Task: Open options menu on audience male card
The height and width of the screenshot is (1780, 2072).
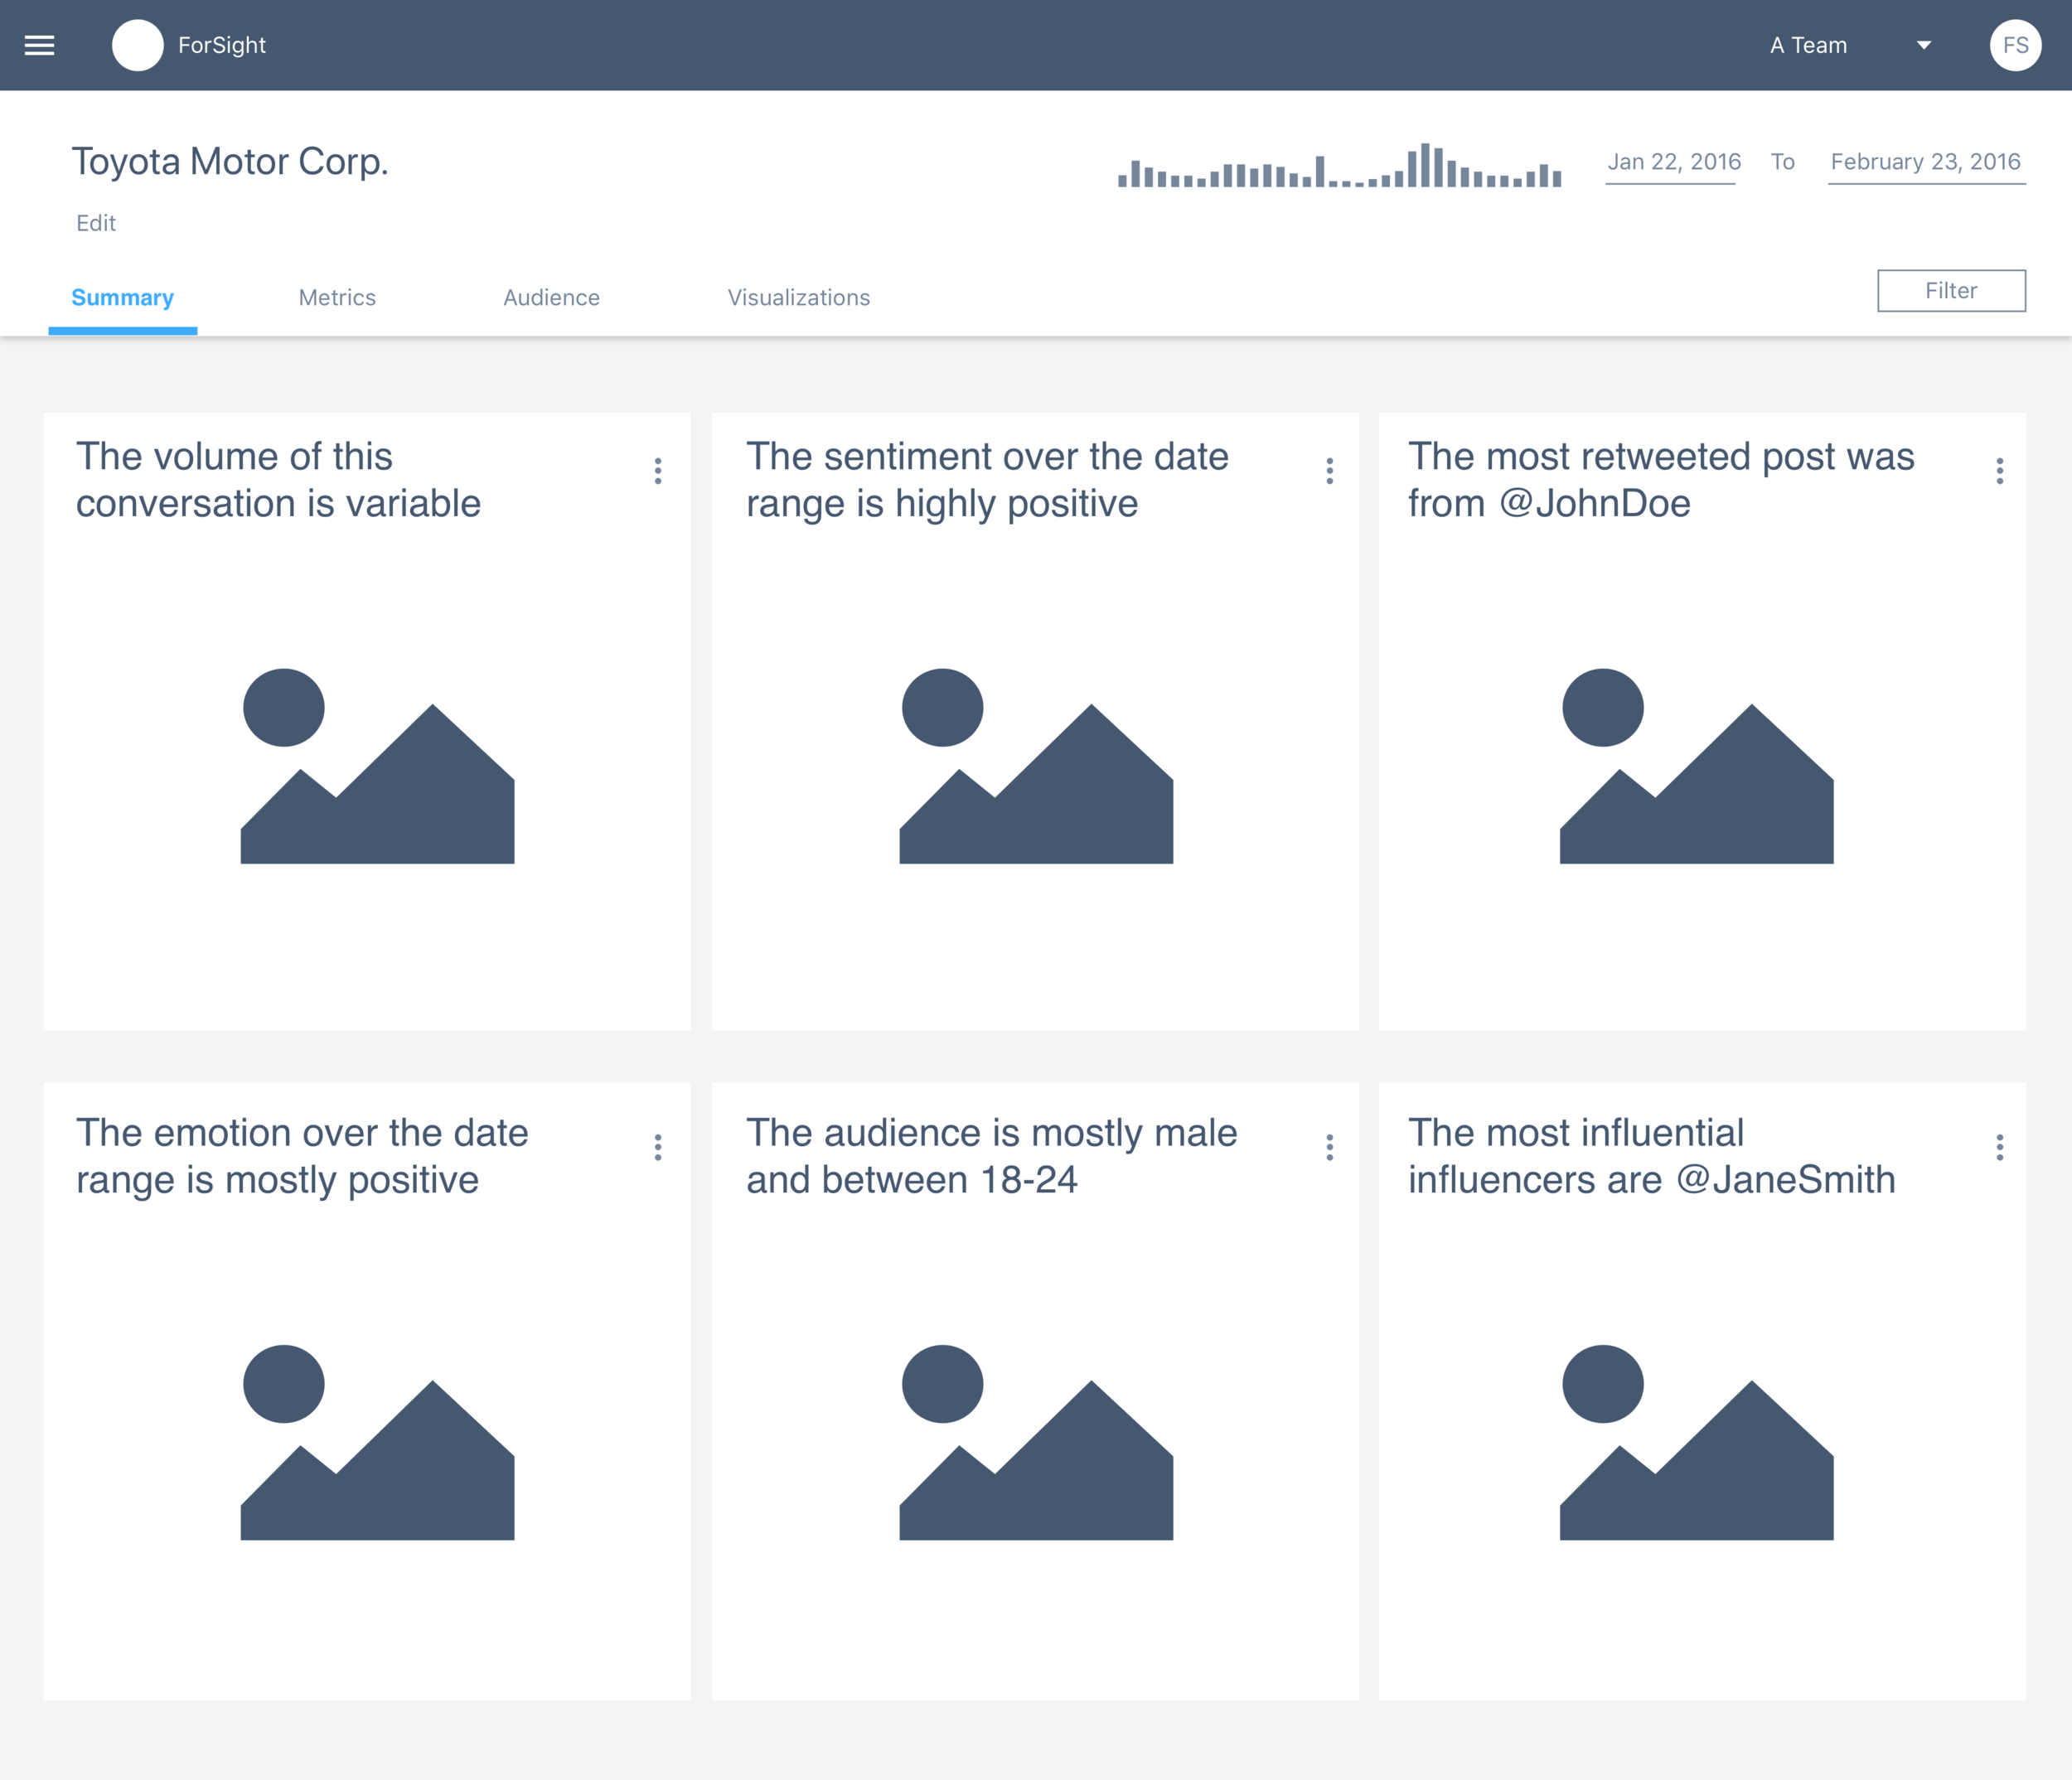Action: (1329, 1147)
